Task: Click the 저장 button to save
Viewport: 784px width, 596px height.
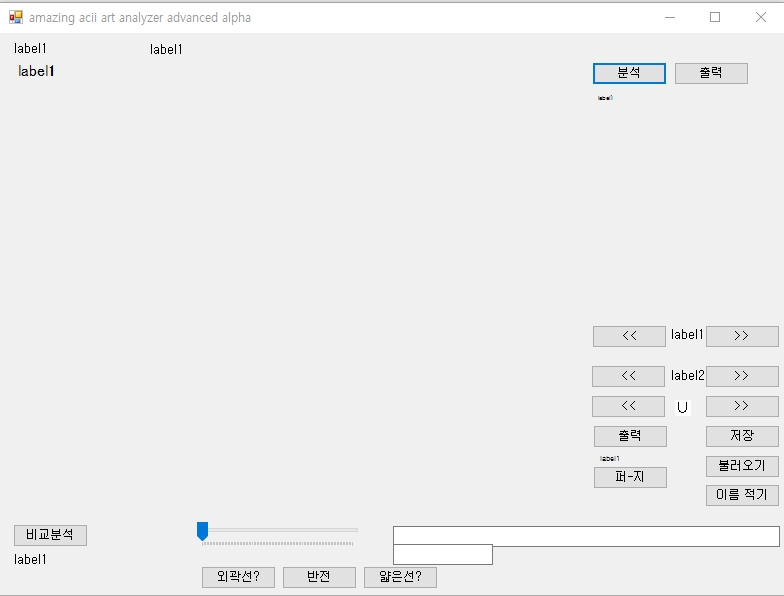Action: (742, 436)
